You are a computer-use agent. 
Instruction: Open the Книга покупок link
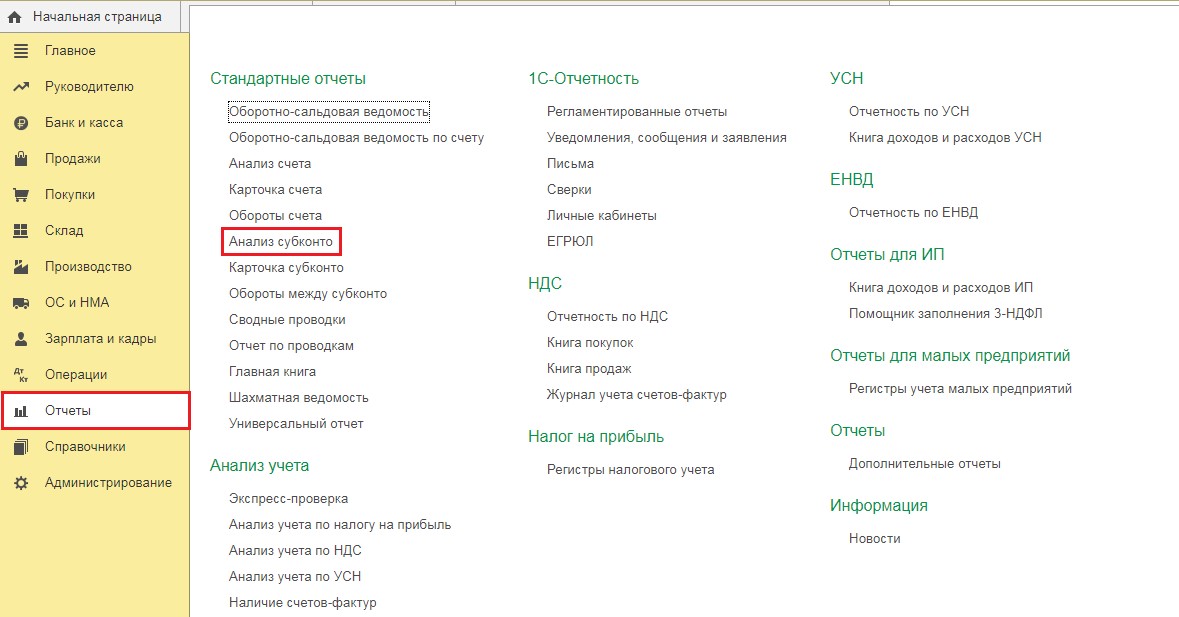point(590,343)
